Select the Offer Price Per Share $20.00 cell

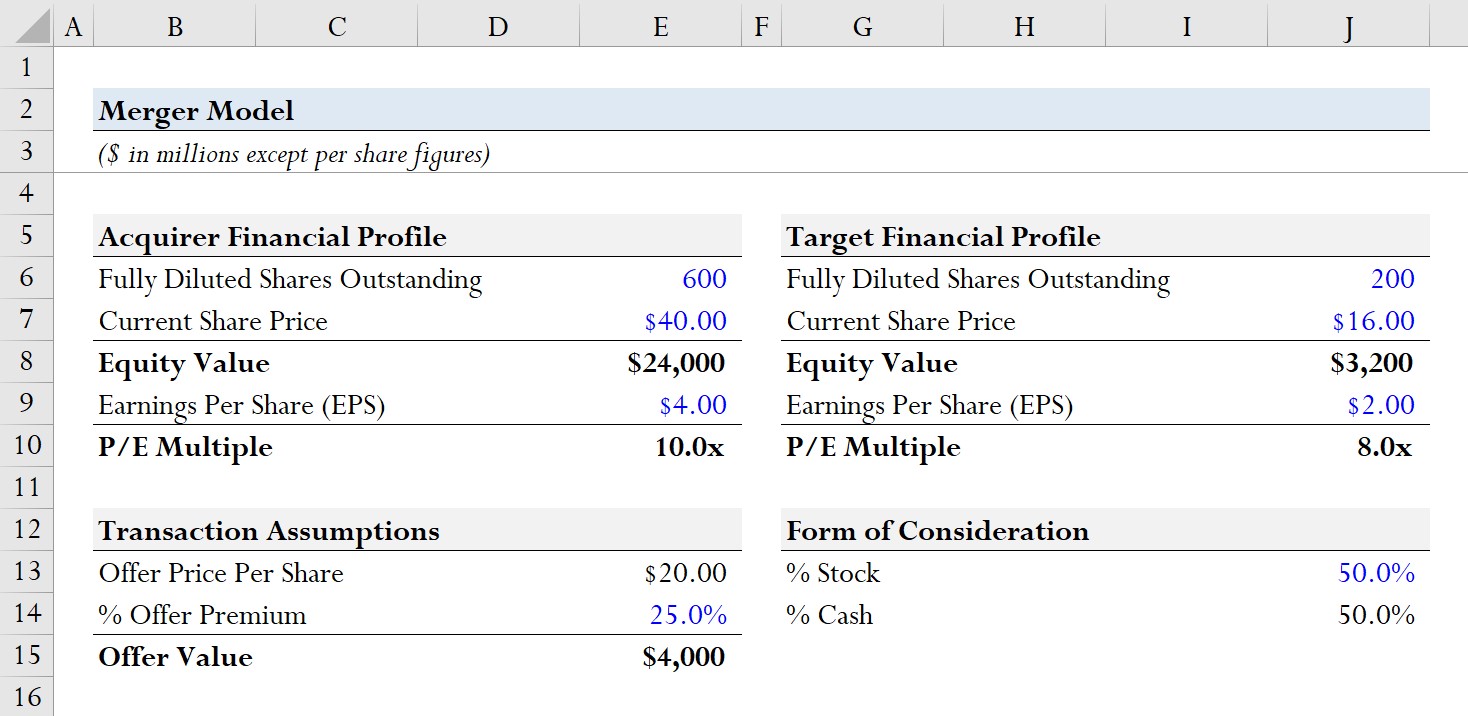[660, 573]
